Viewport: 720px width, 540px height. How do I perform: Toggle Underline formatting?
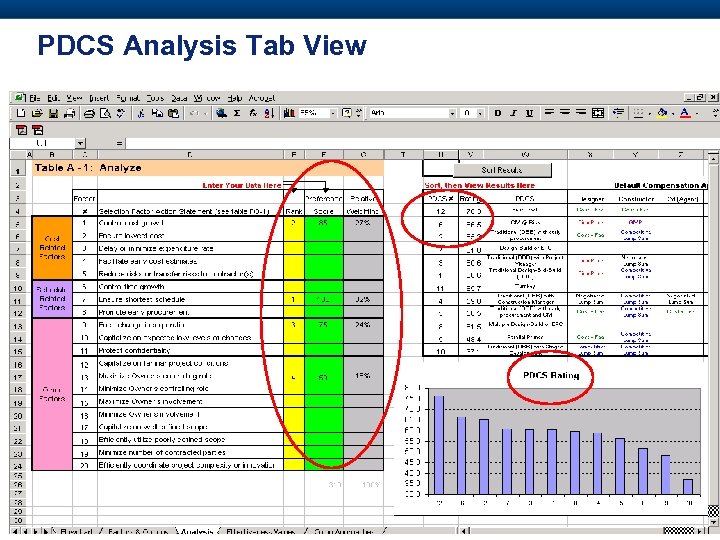tap(529, 113)
